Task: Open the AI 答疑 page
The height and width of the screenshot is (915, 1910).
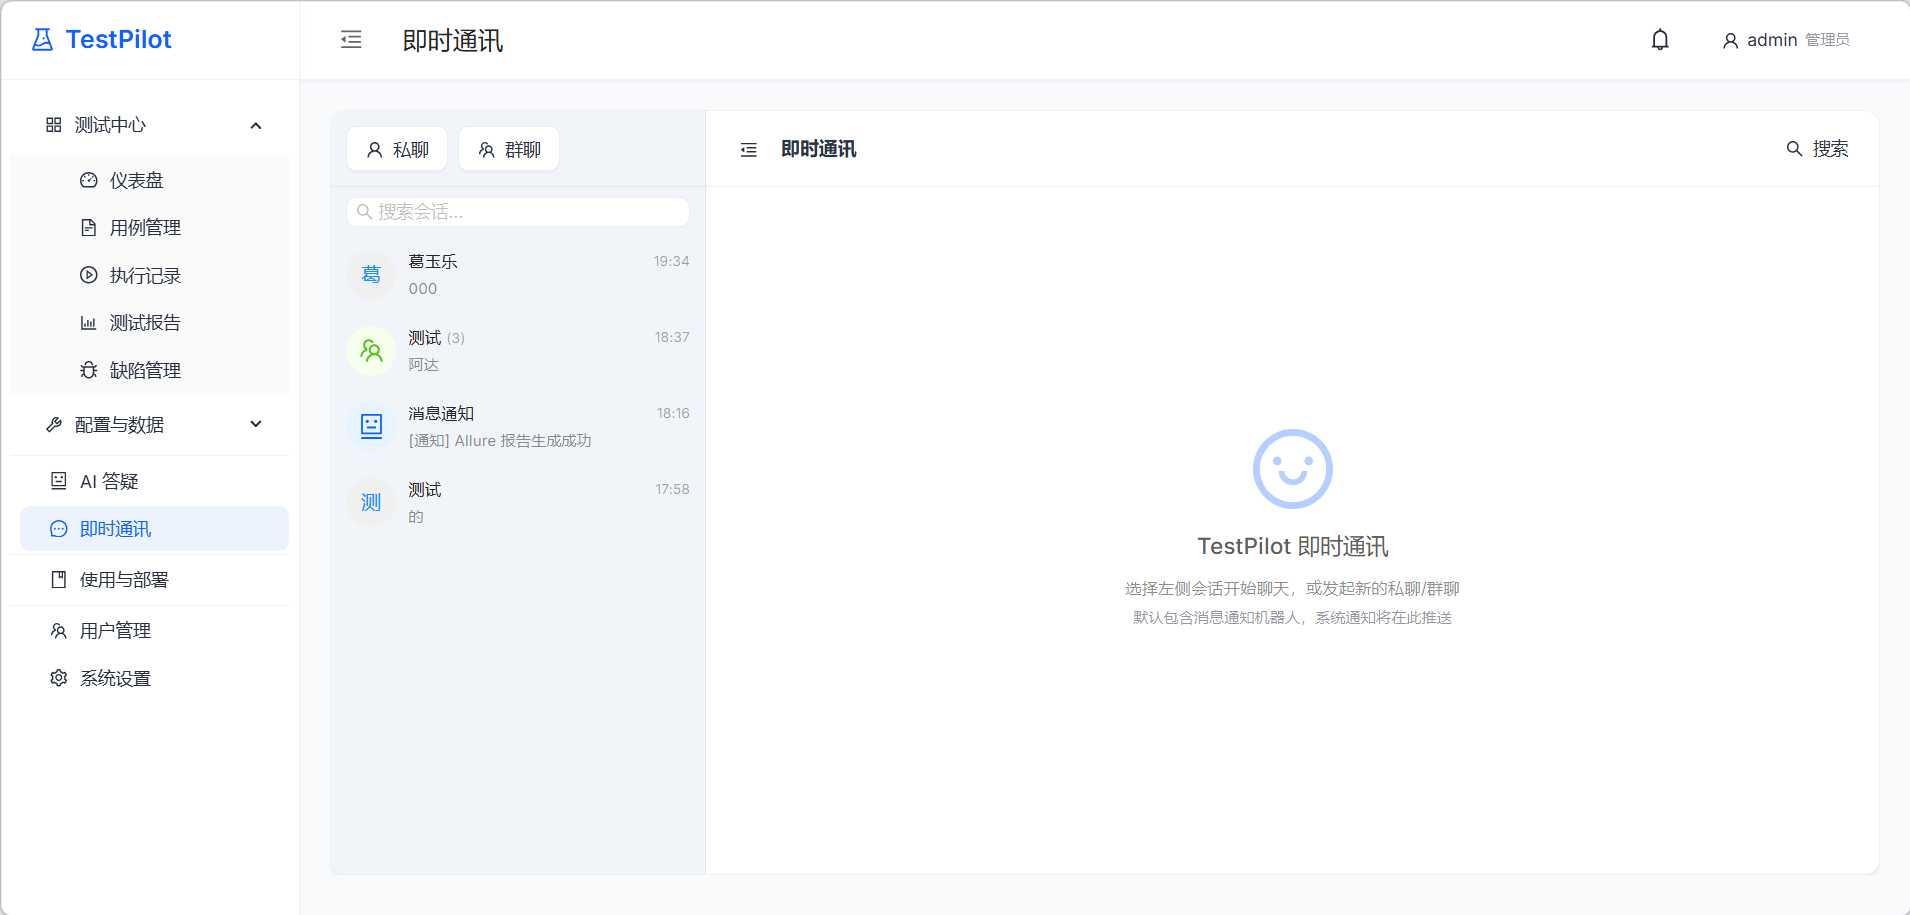Action: 109,482
